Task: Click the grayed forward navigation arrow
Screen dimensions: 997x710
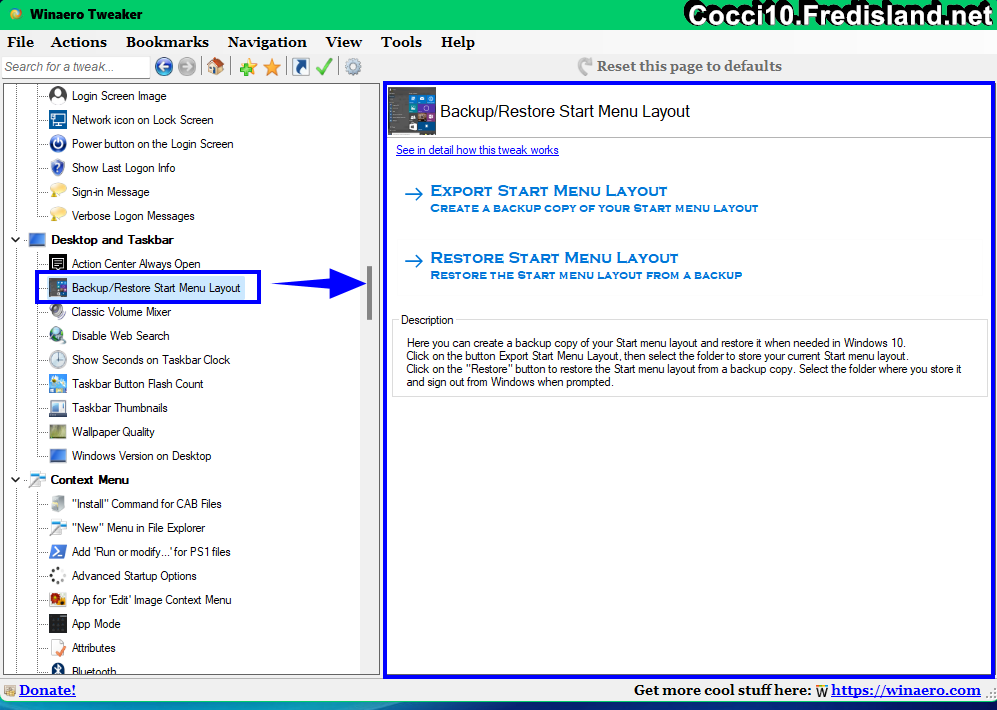Action: click(x=186, y=66)
